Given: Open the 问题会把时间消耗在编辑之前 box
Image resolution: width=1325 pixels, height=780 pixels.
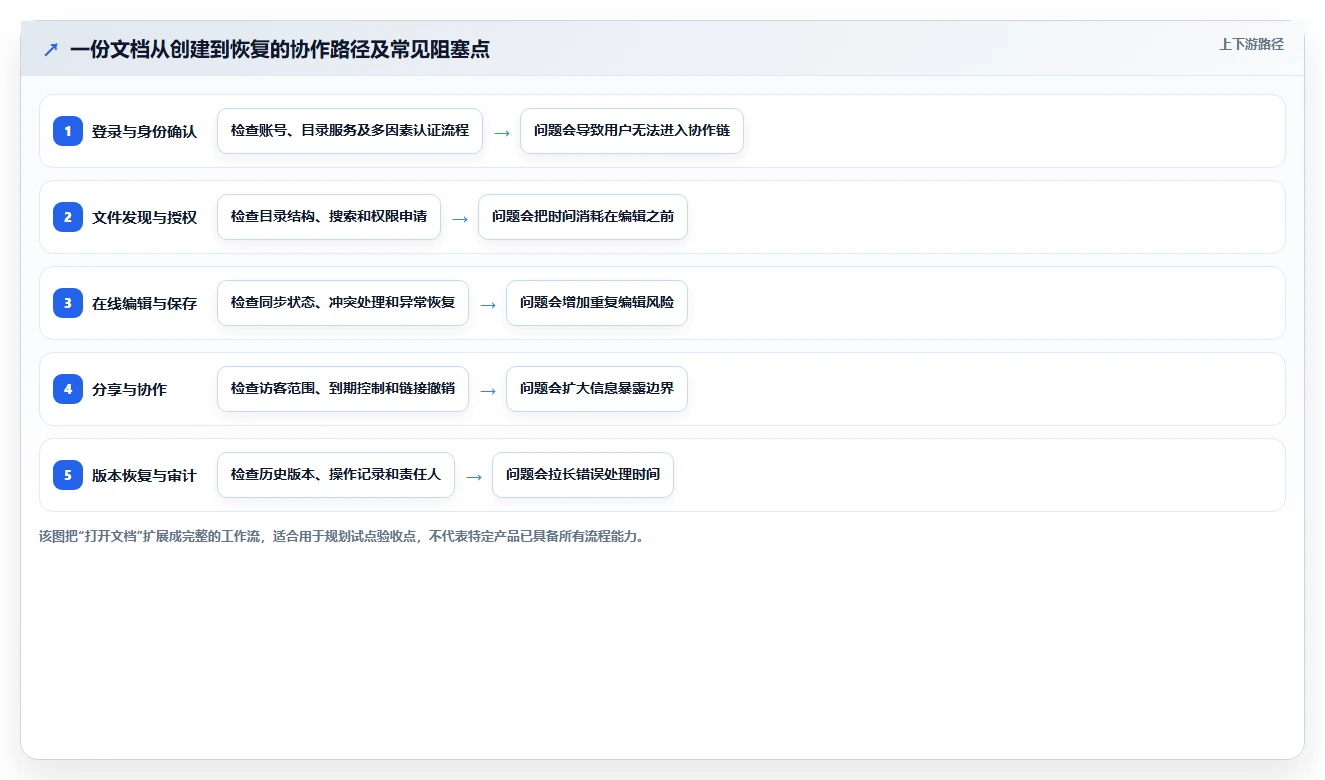Looking at the screenshot, I should point(583,217).
